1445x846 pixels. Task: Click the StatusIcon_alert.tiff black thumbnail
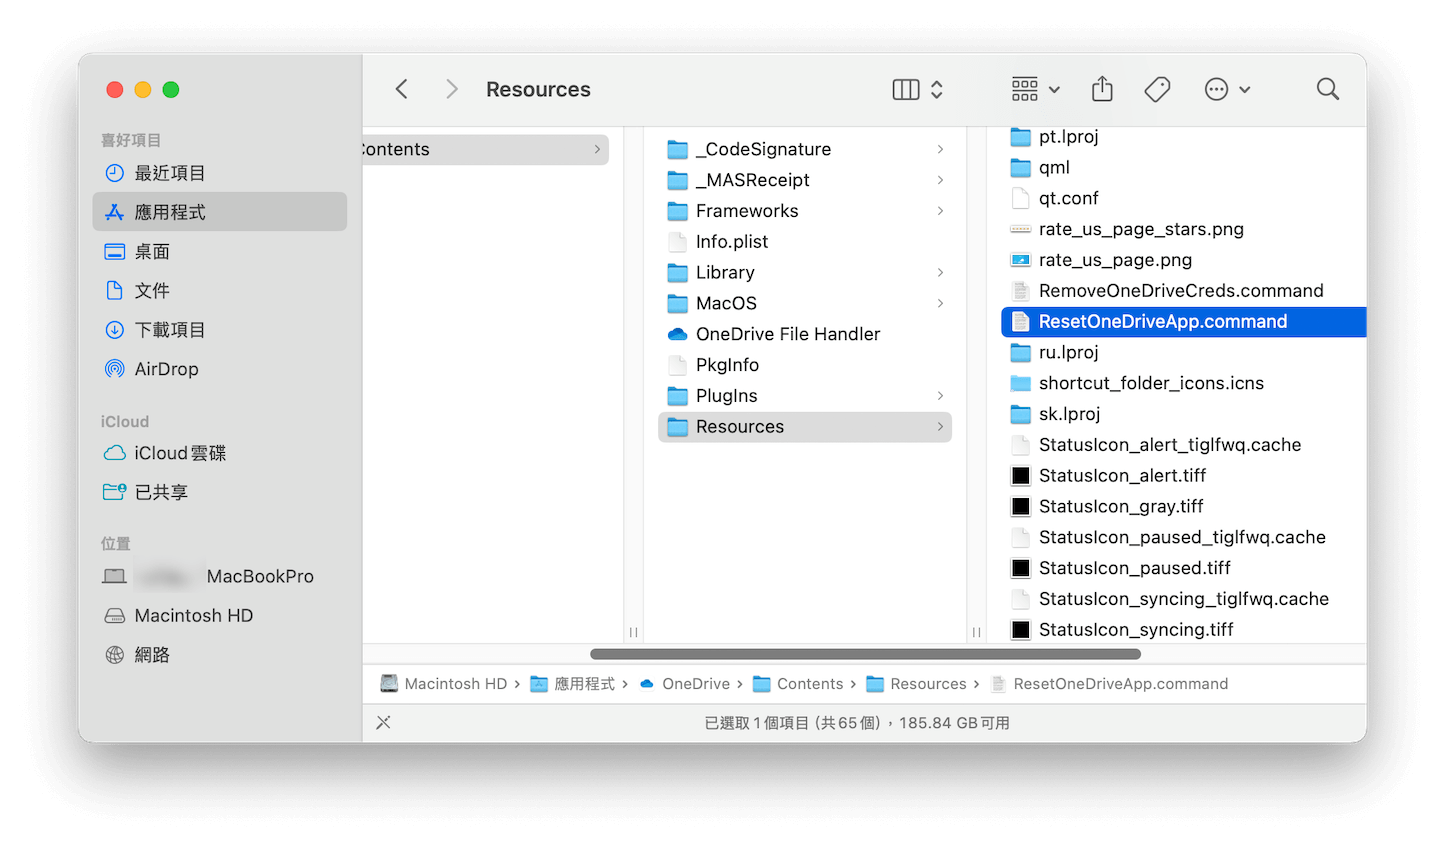tap(1021, 476)
